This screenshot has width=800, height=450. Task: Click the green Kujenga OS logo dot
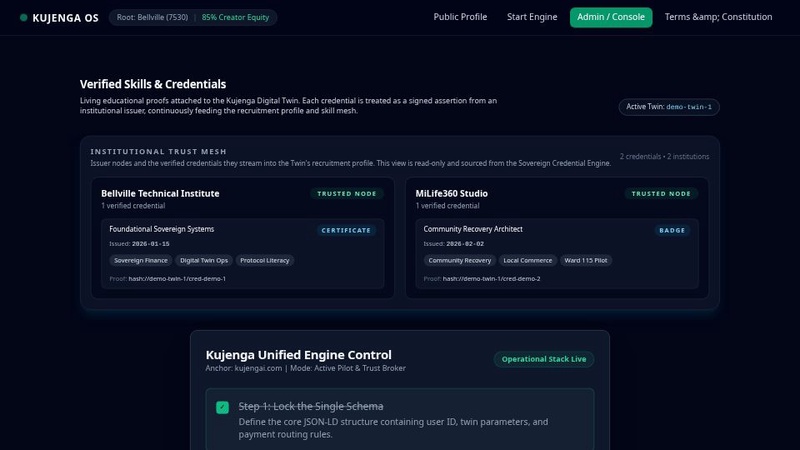23,18
